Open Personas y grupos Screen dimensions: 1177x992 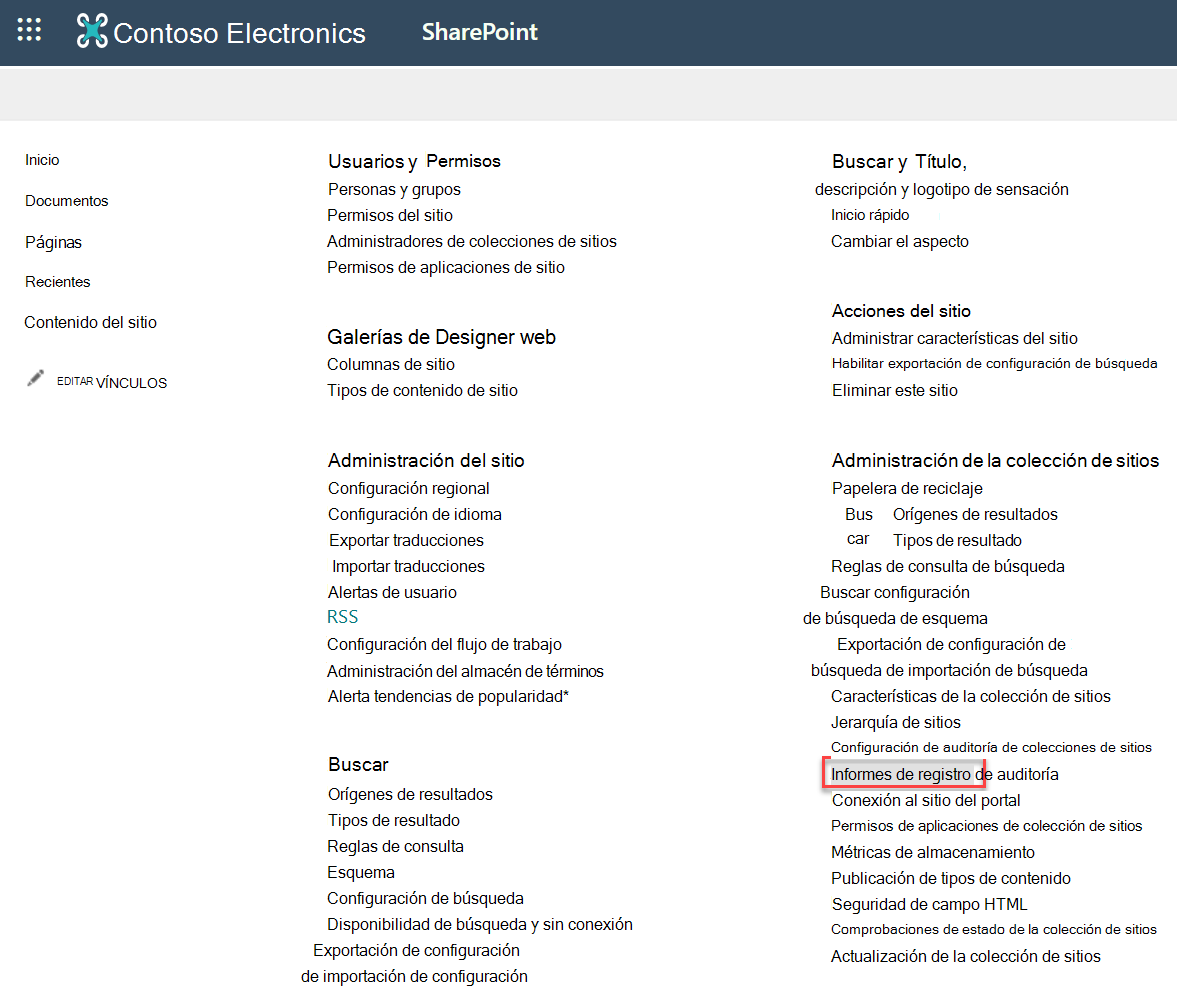coord(394,190)
